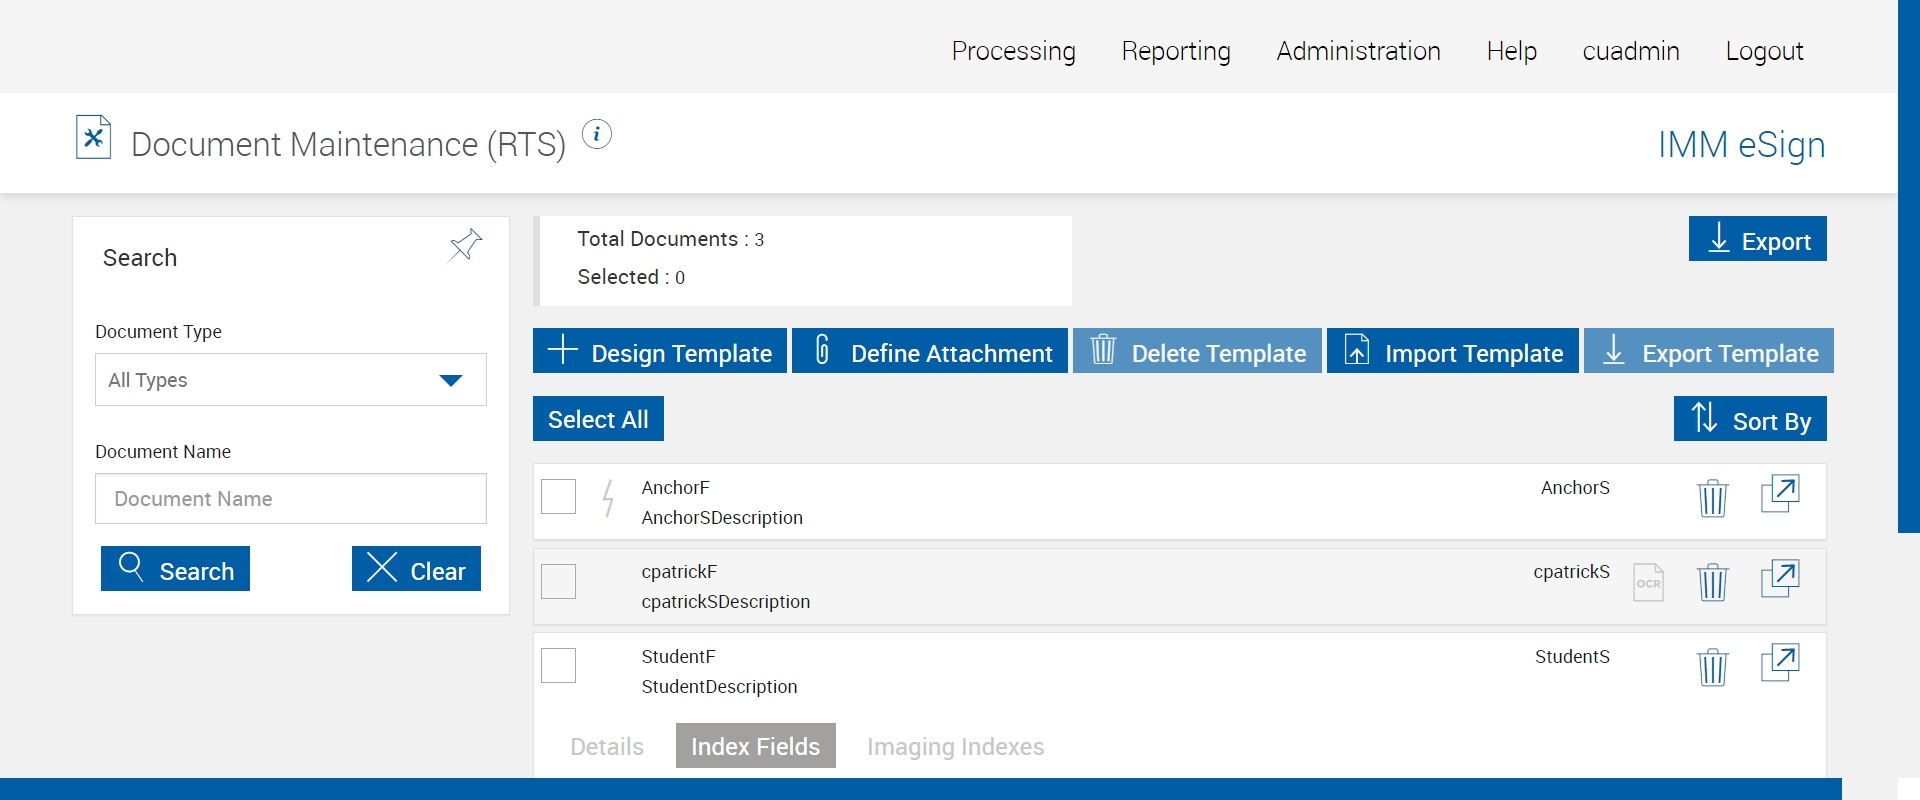
Task: Click the OCR icon on cpatrickF row
Action: (1648, 582)
